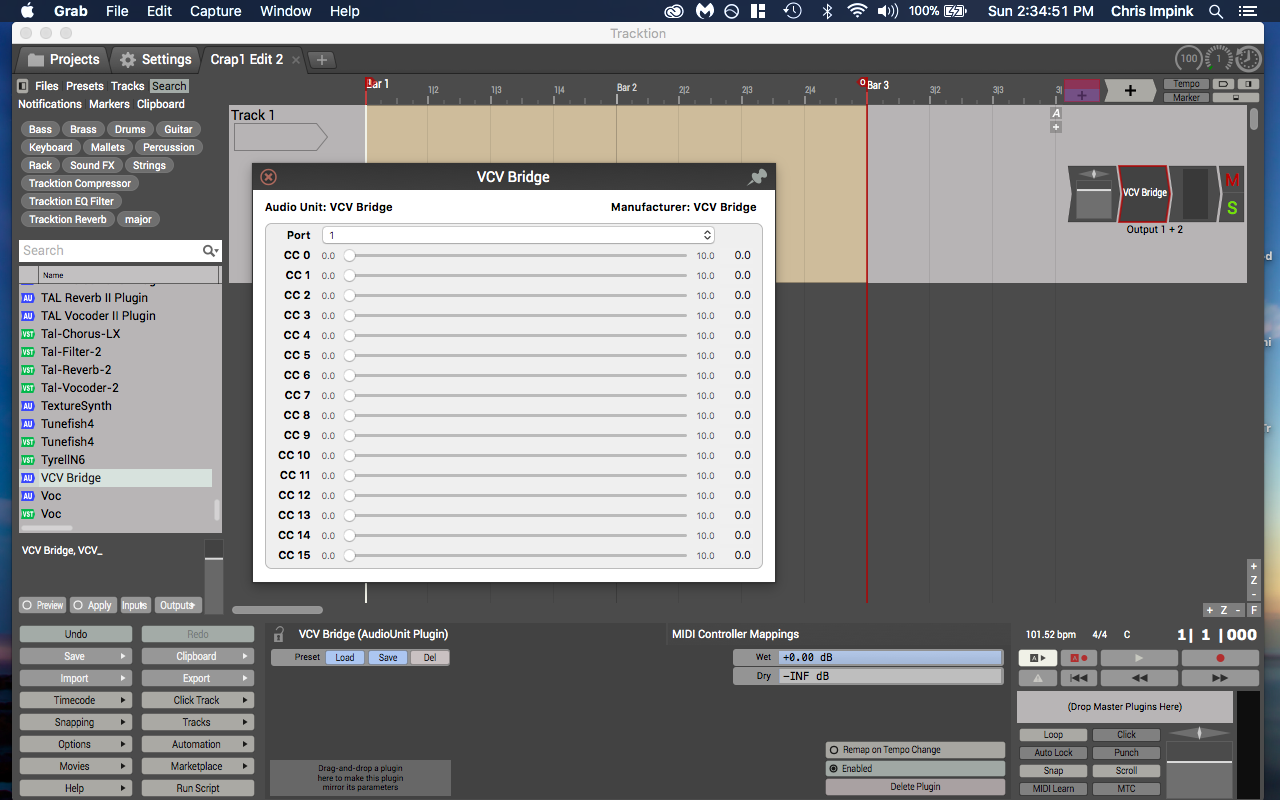Click the CC 7 slider handle
Screen dimensions: 1280x800
coord(349,395)
